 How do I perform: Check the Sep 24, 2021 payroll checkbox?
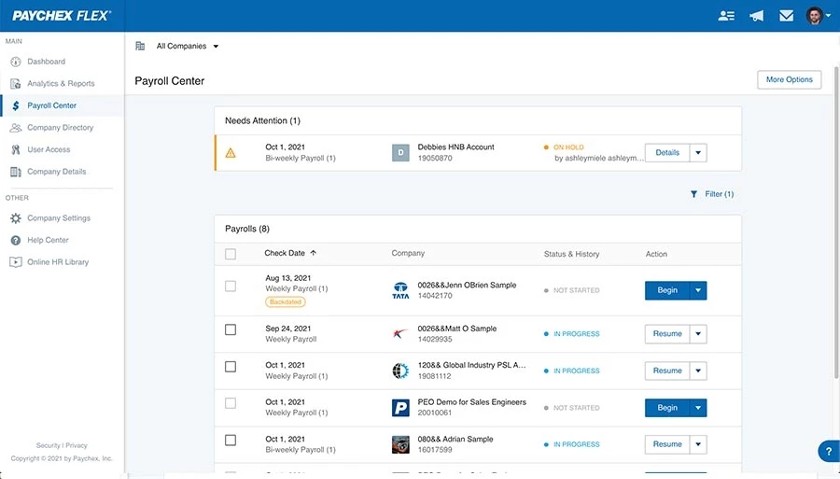[x=230, y=330]
